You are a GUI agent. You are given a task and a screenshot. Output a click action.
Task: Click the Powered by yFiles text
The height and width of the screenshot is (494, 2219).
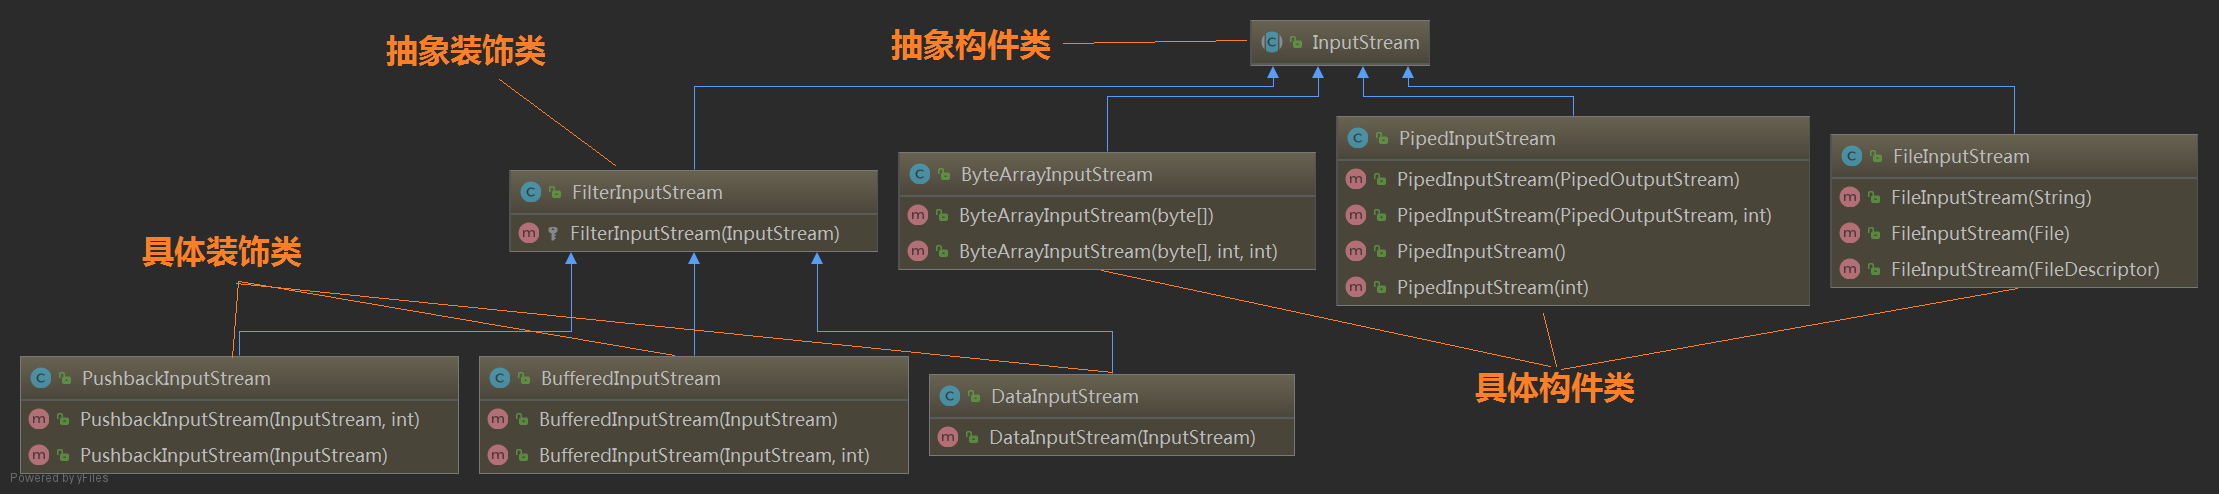(59, 478)
